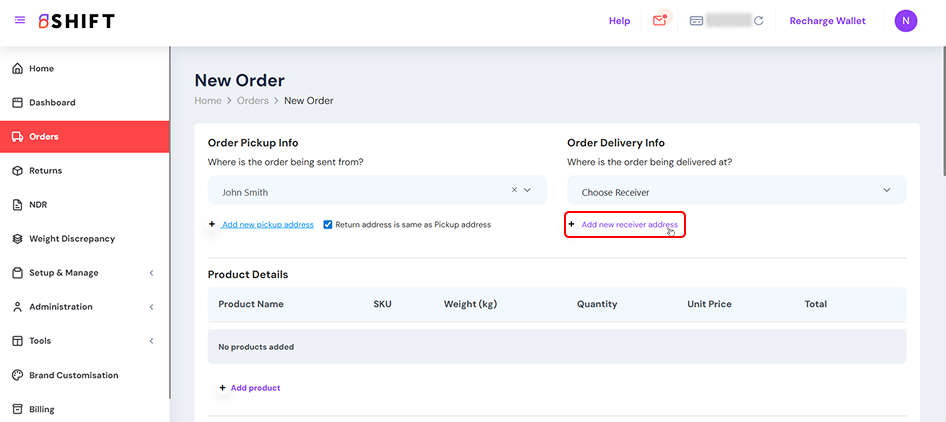Open the notifications envelope icon
The width and height of the screenshot is (946, 422).
click(x=660, y=20)
